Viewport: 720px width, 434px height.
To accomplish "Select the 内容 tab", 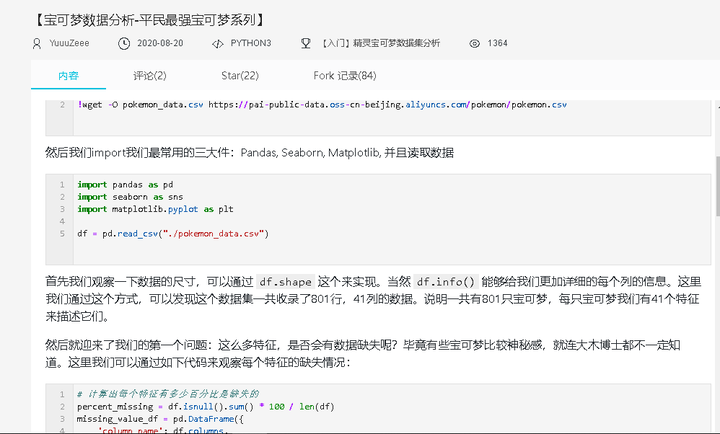I will coord(68,76).
